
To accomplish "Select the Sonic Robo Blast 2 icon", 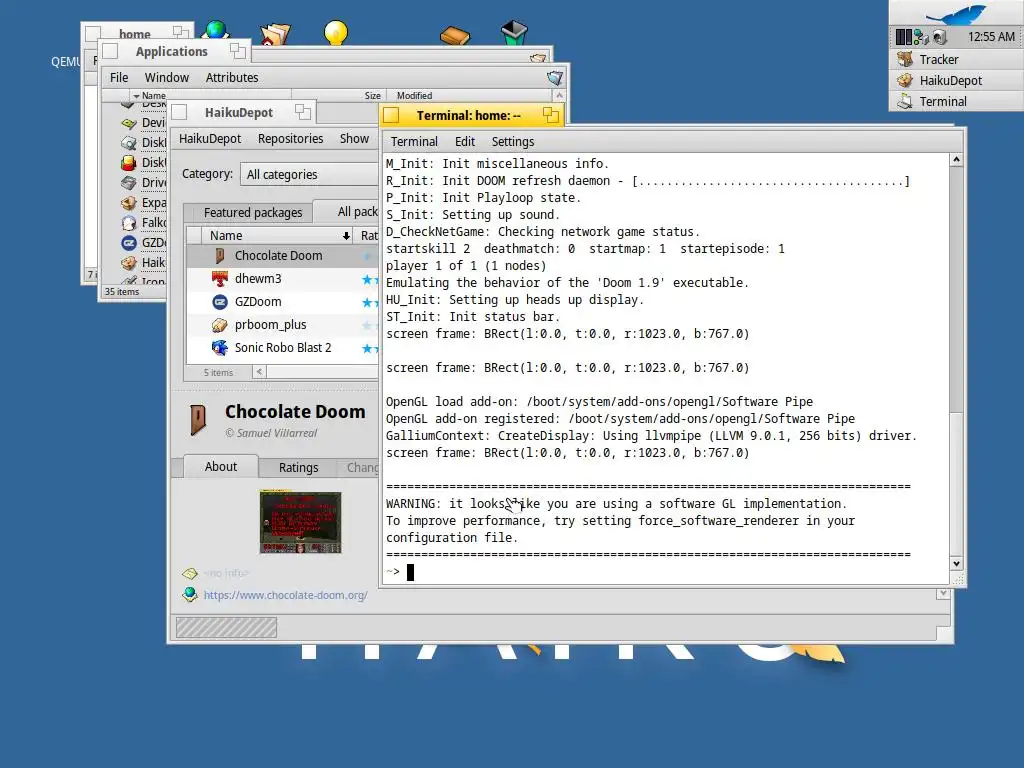I will (220, 347).
